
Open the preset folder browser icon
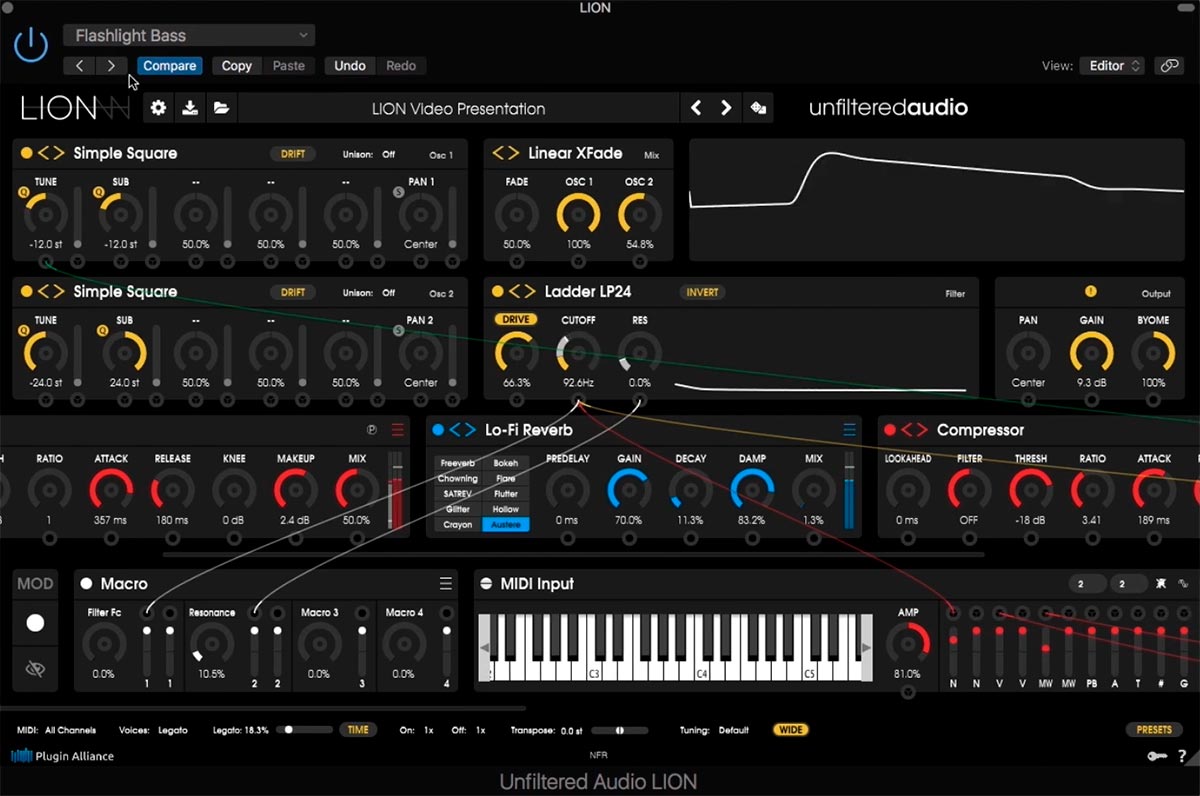click(222, 108)
